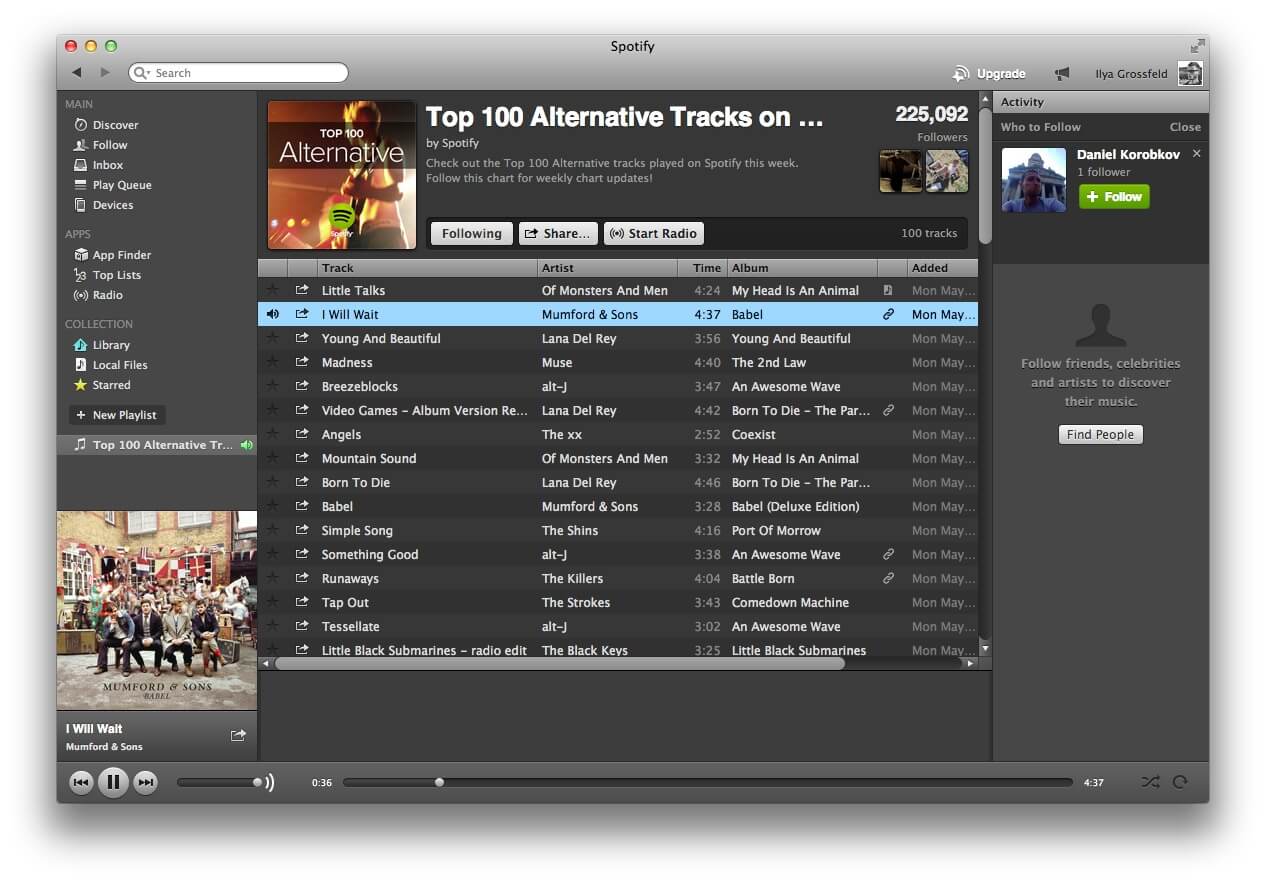Open the Share... button for the playlist
The image size is (1266, 882).
coord(558,233)
